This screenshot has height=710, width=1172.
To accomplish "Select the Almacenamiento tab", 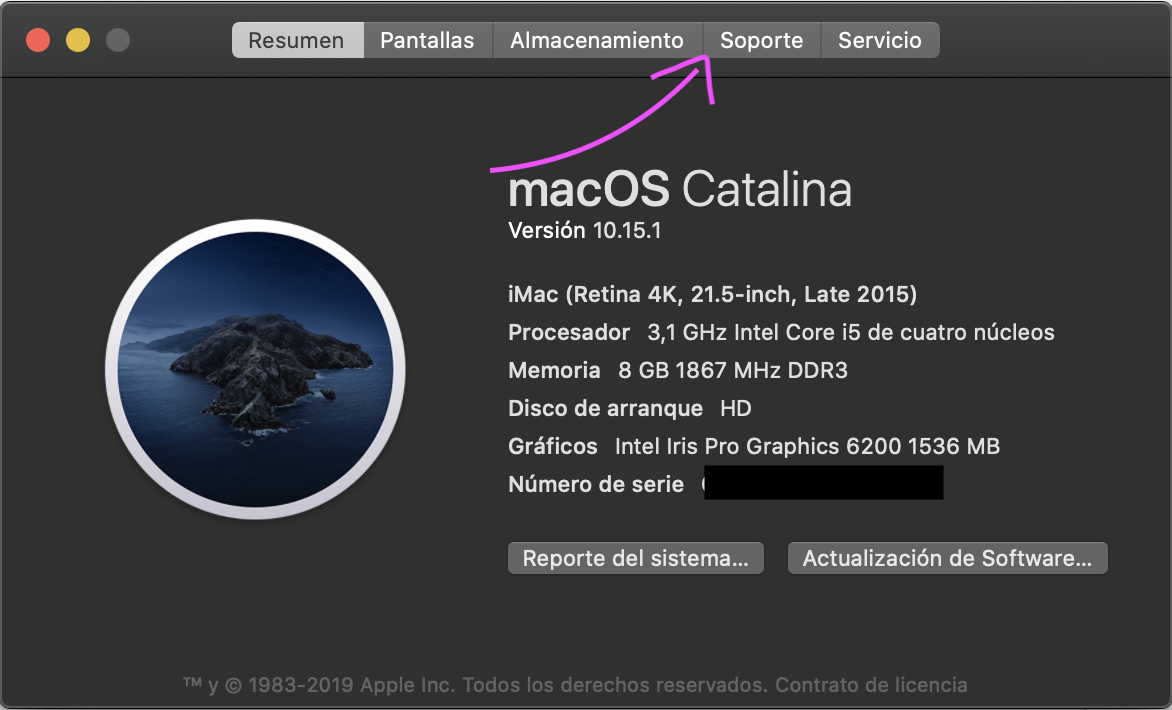I will click(x=597, y=41).
